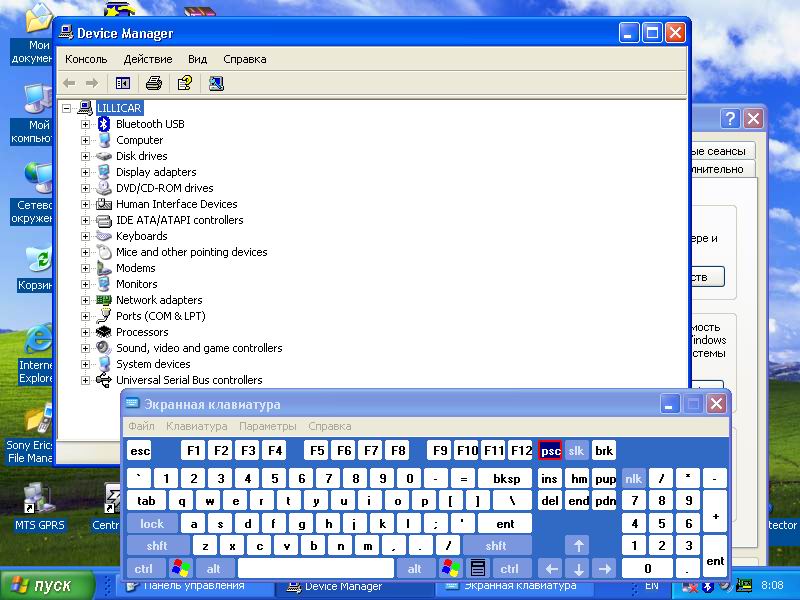Click the Show/Hide Console Tree toolbar icon
This screenshot has height=600, width=800.
[x=123, y=83]
